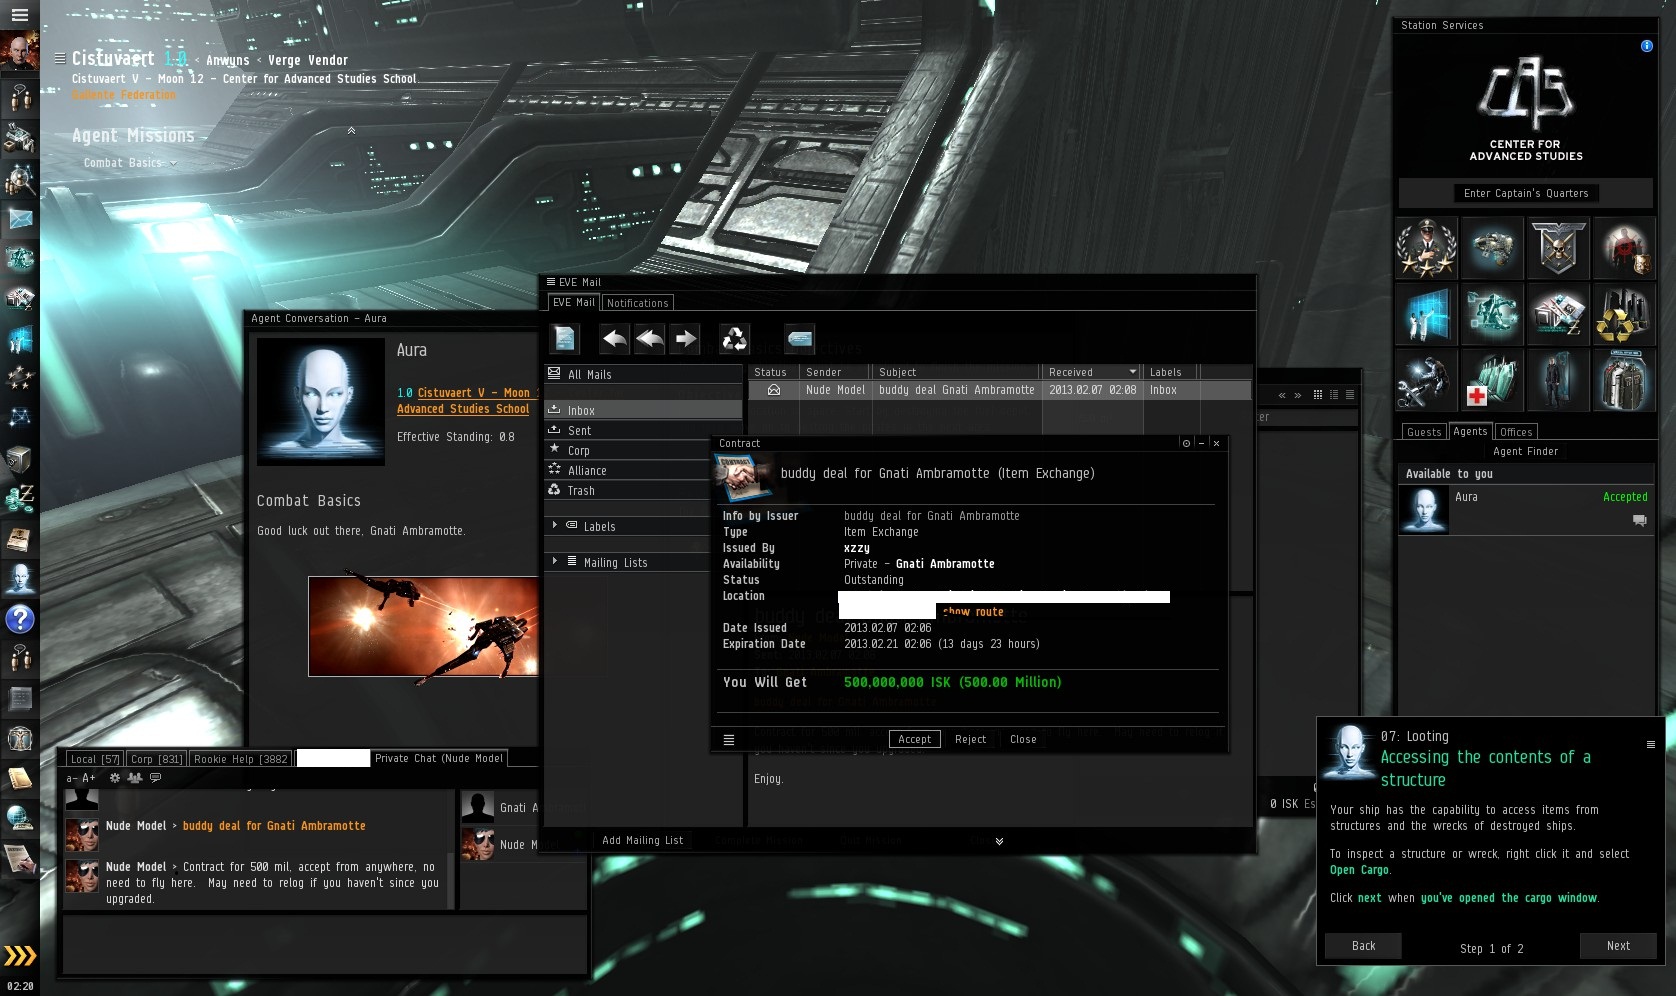This screenshot has width=1676, height=996.
Task: Open the Contract window options menu
Action: tap(729, 740)
